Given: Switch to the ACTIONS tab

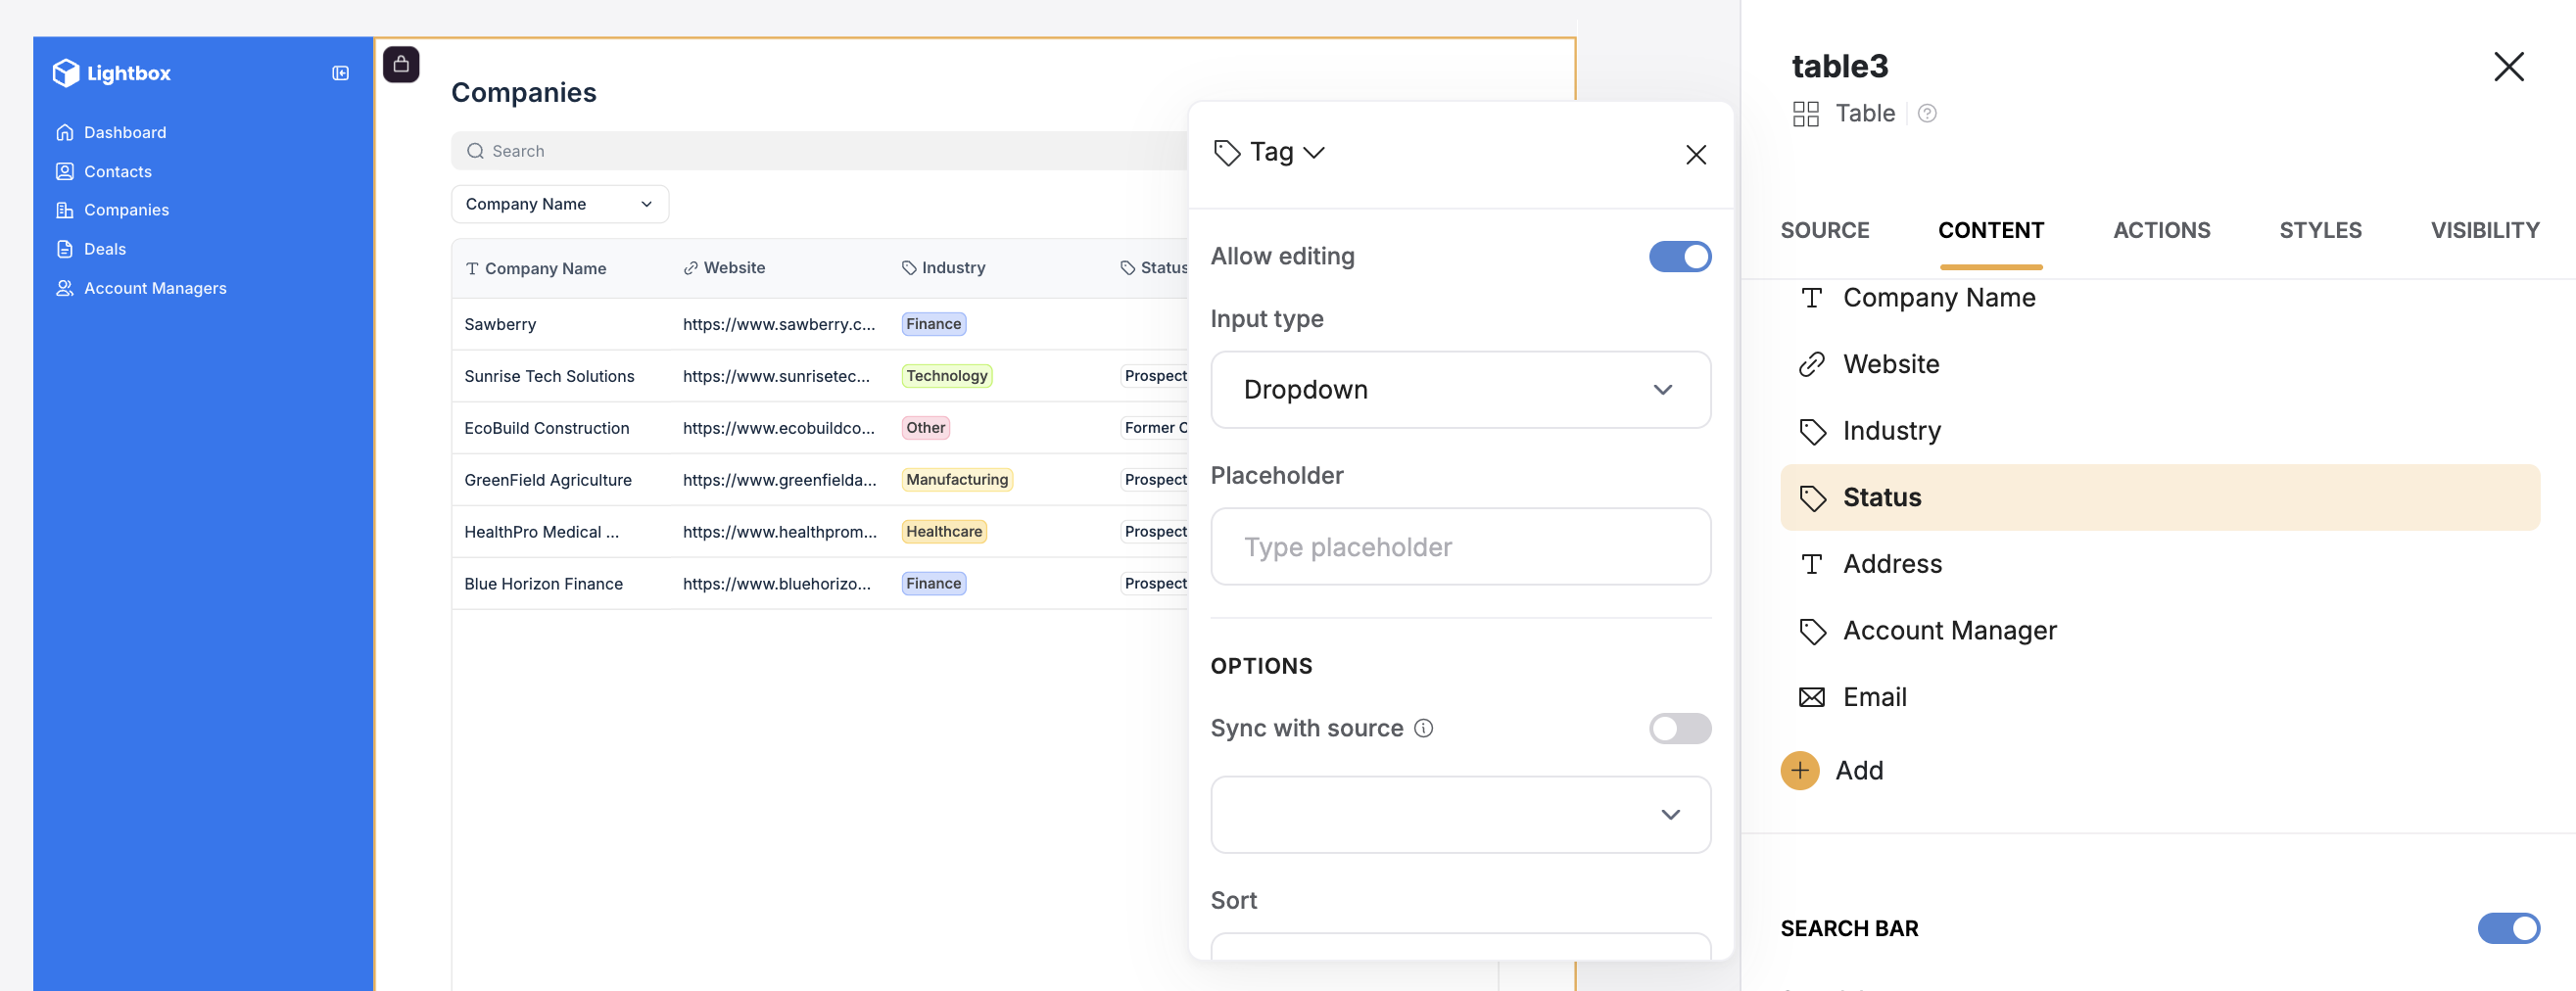Looking at the screenshot, I should [2162, 230].
